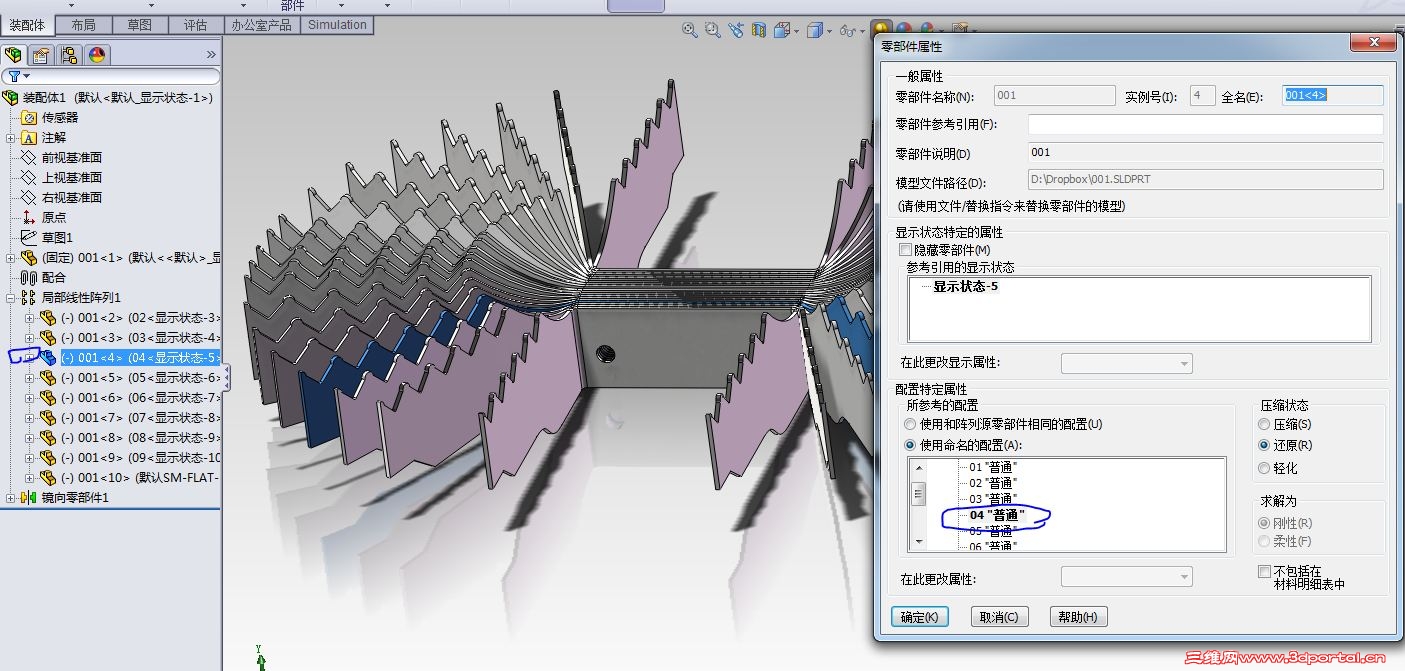Select configuration 04 "普通" in list
The image size is (1405, 671).
[x=997, y=515]
